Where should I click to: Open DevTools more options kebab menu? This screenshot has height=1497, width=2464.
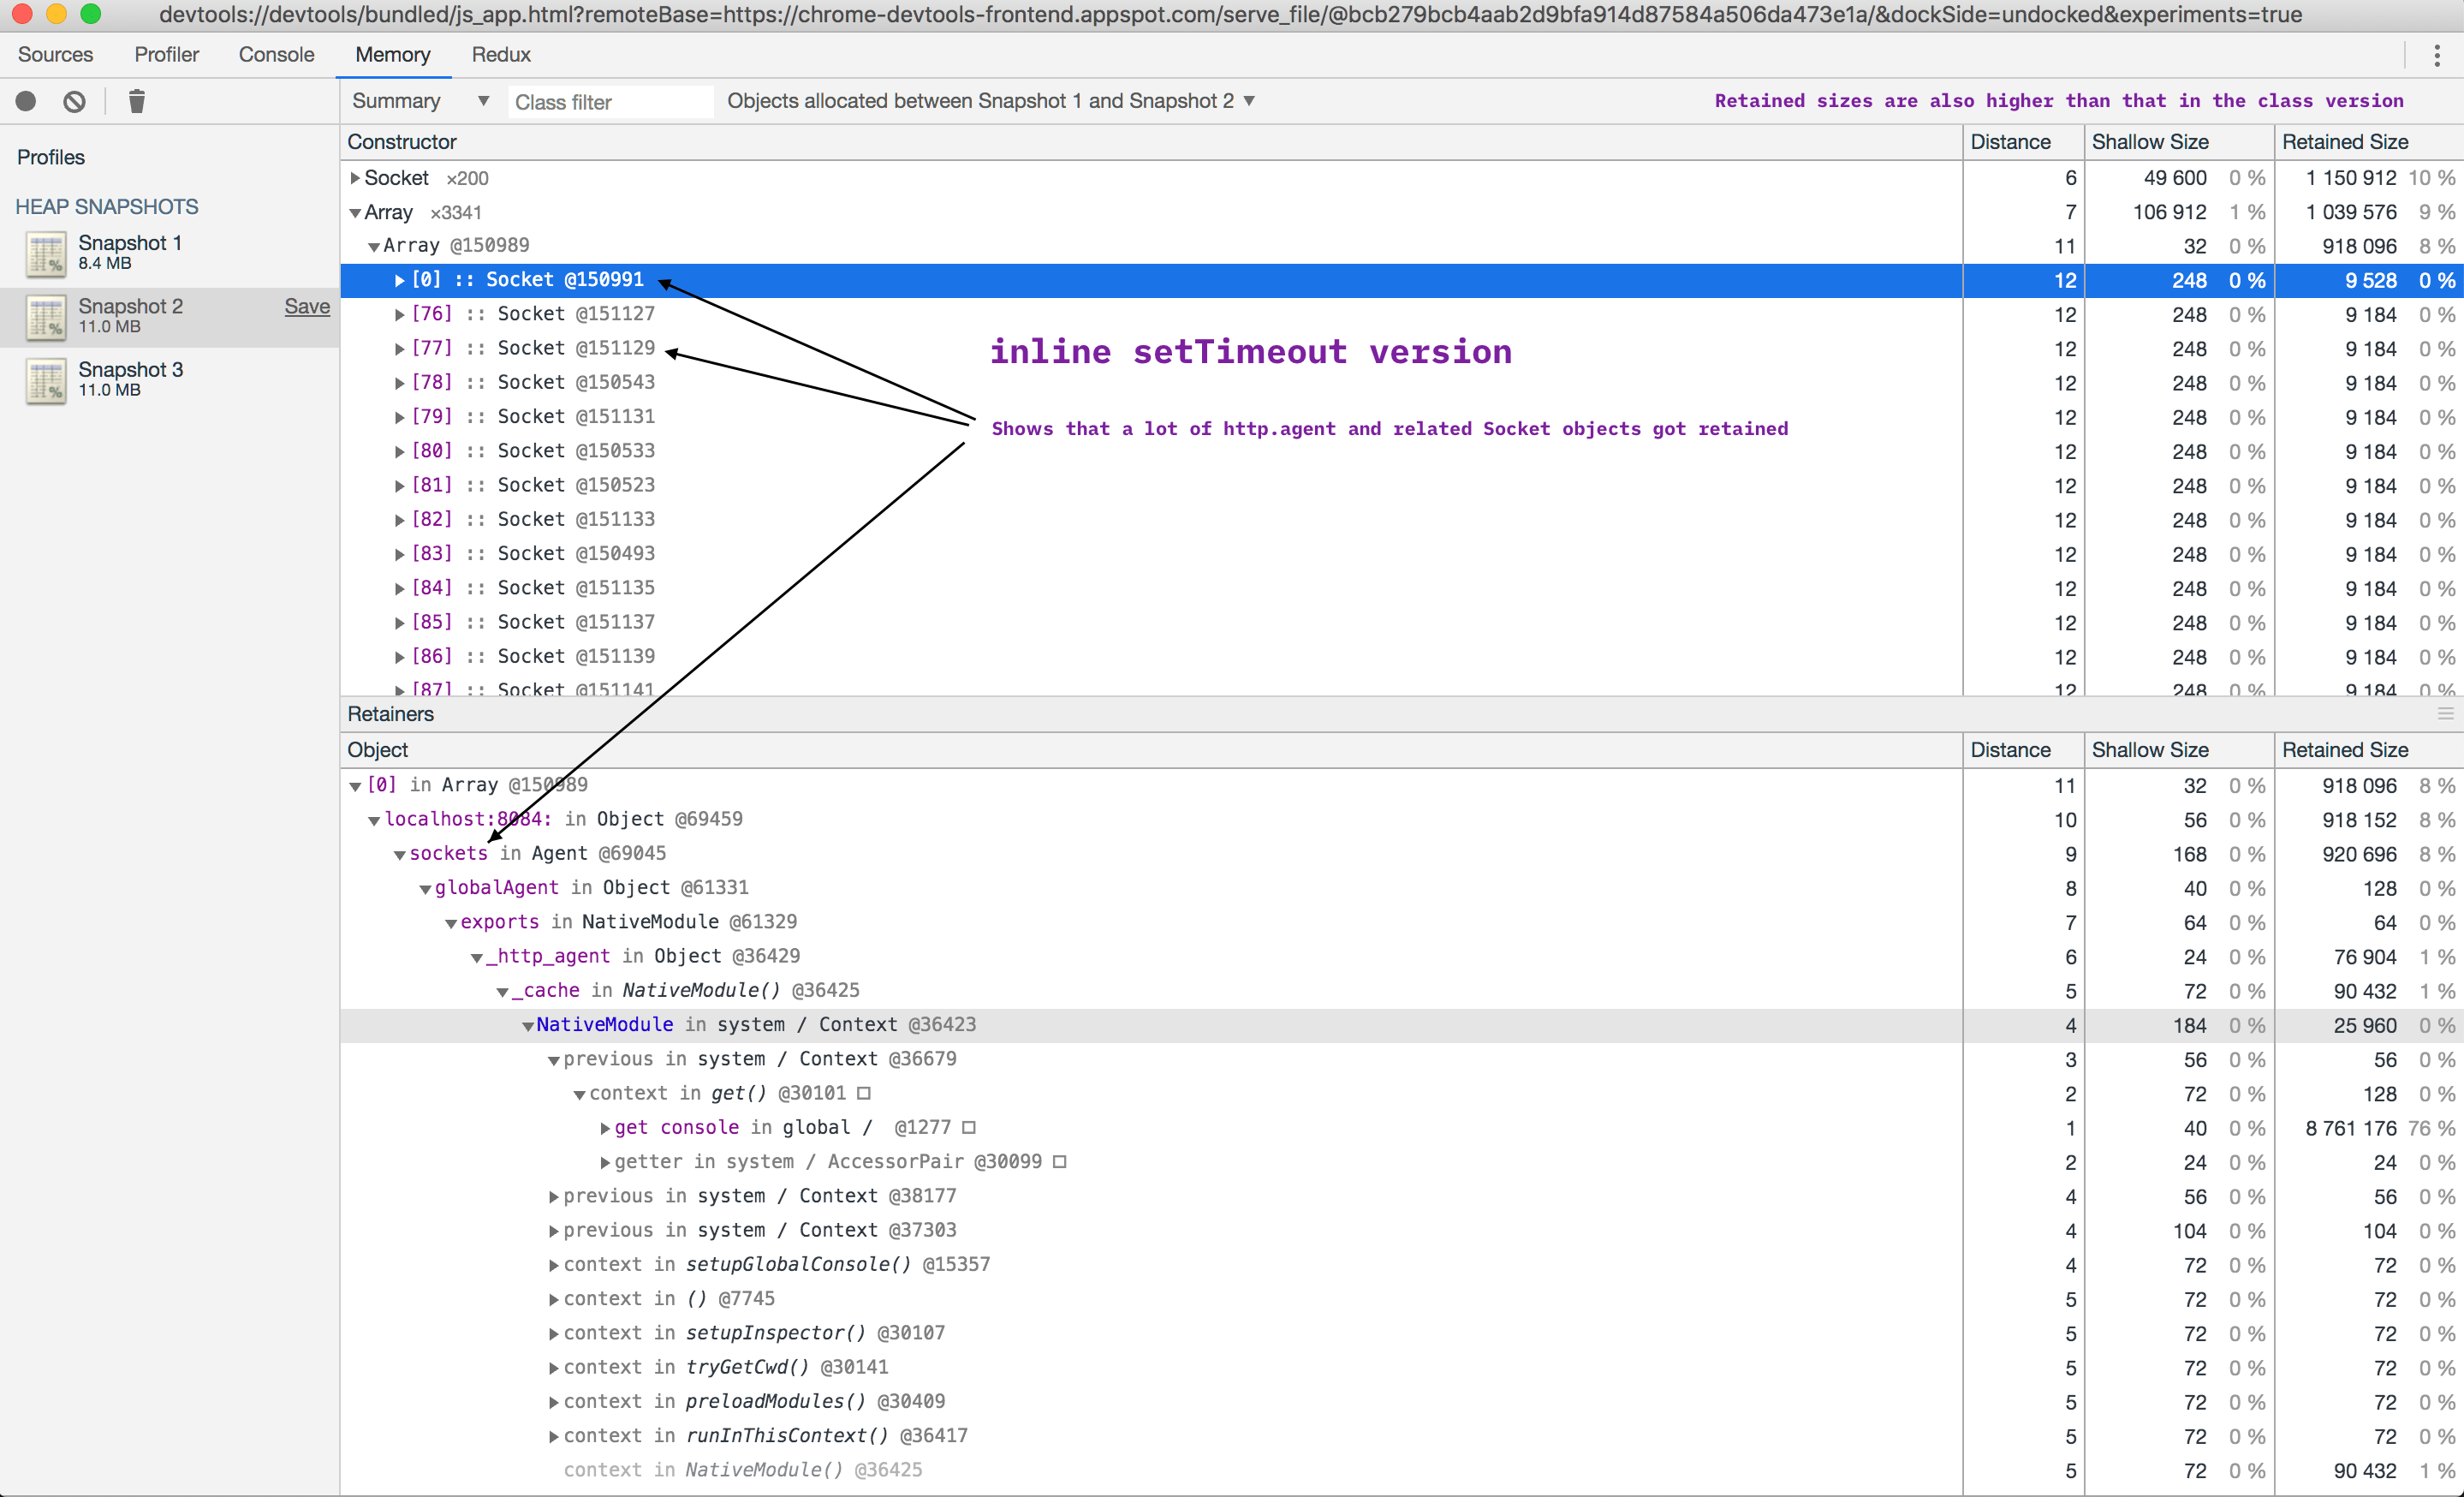tap(2436, 55)
